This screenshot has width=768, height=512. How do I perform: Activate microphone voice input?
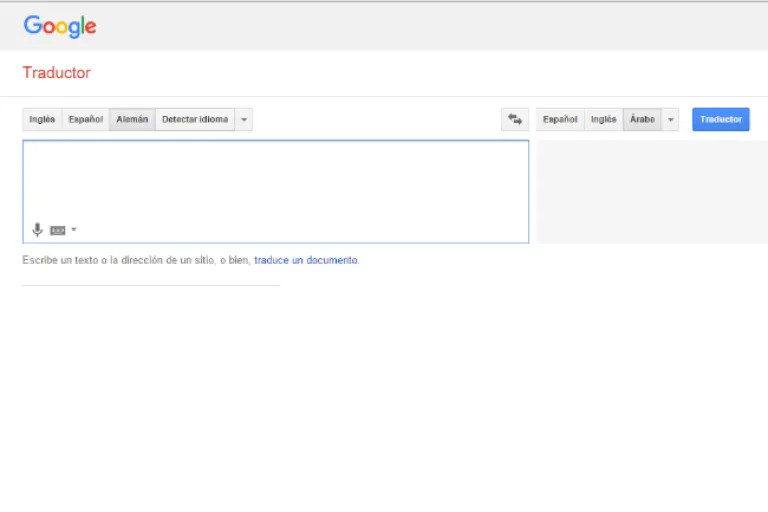click(38, 229)
